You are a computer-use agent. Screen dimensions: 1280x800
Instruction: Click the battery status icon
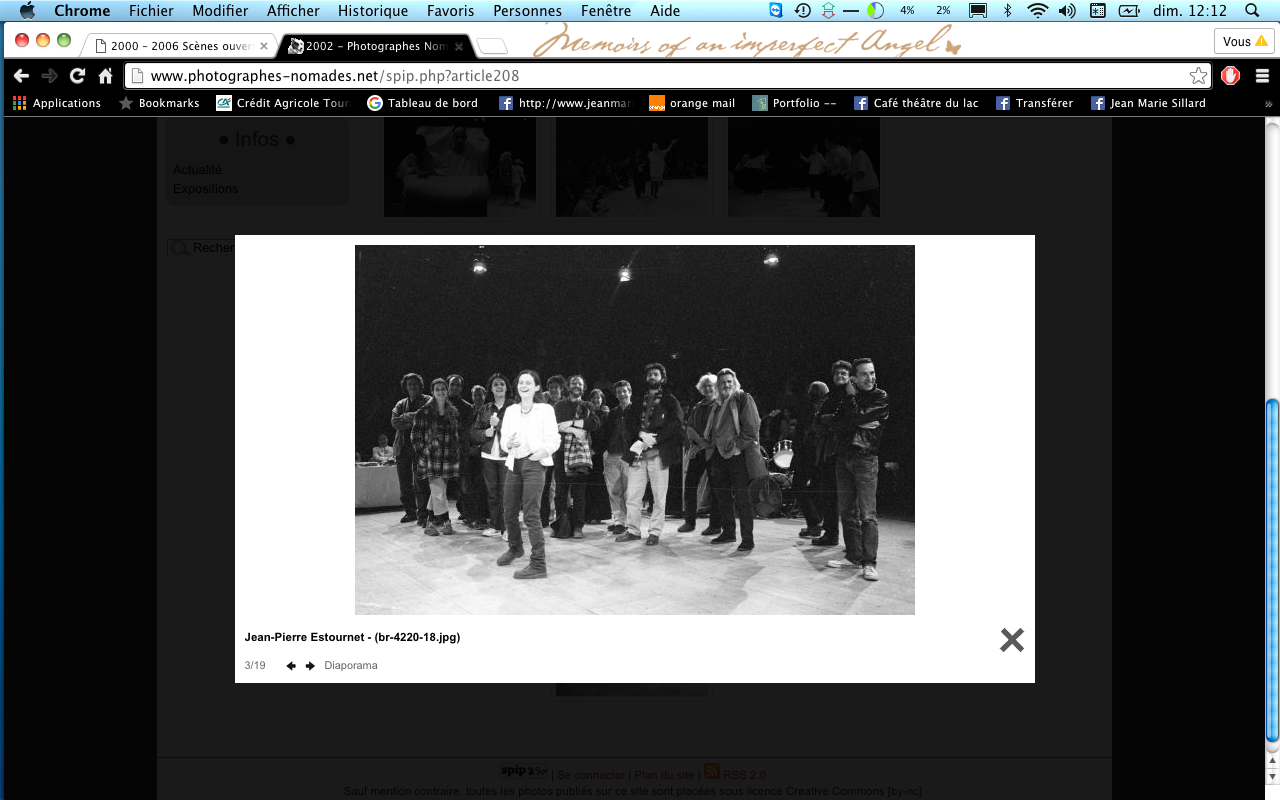click(1129, 11)
